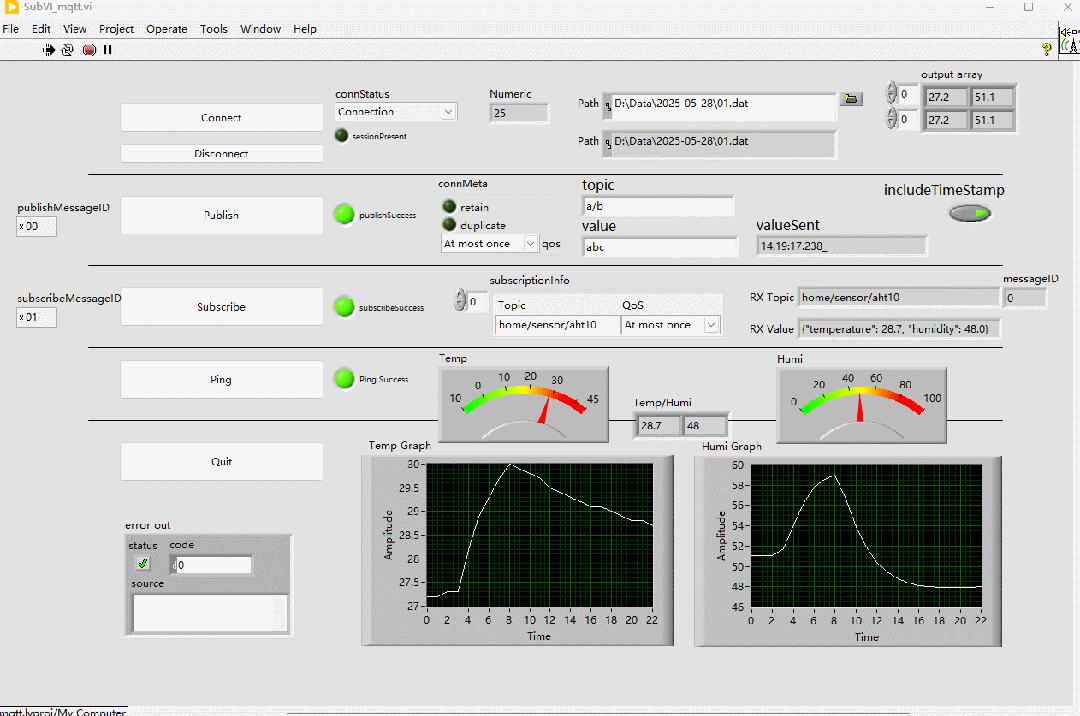Screen dimensions: 1080x716
Task: Pause the VI with the Pause icon
Action: pos(107,49)
